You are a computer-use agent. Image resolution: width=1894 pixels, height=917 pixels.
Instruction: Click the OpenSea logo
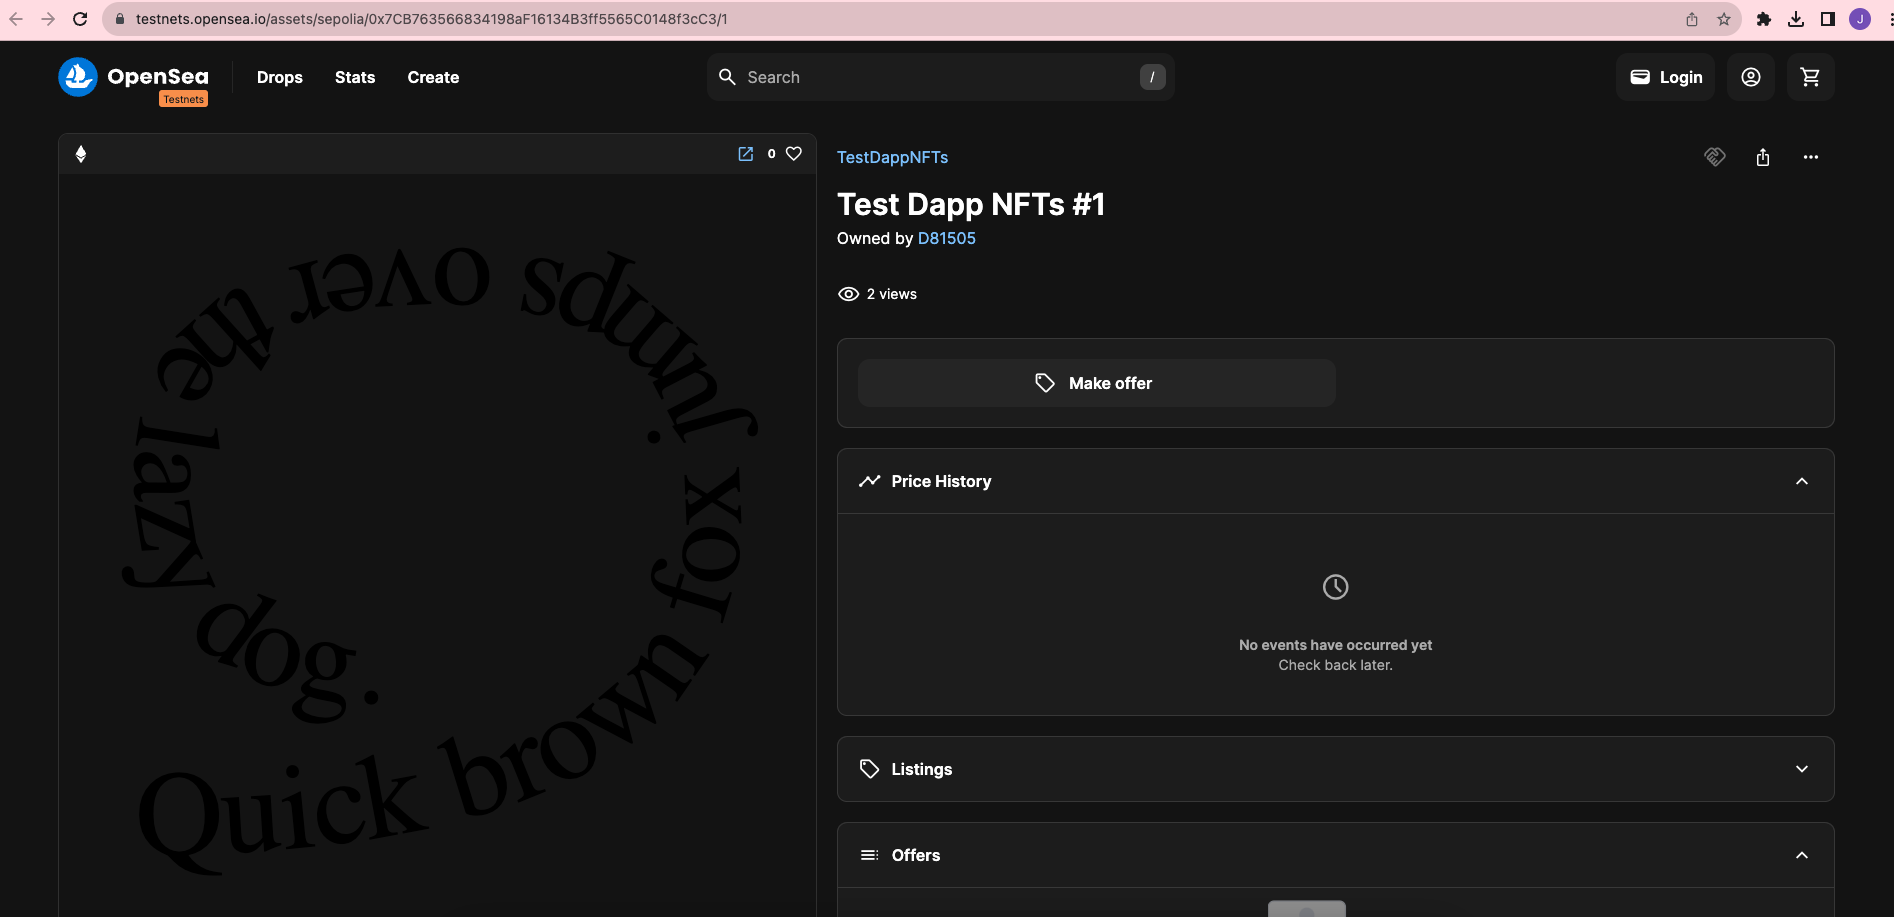click(133, 77)
